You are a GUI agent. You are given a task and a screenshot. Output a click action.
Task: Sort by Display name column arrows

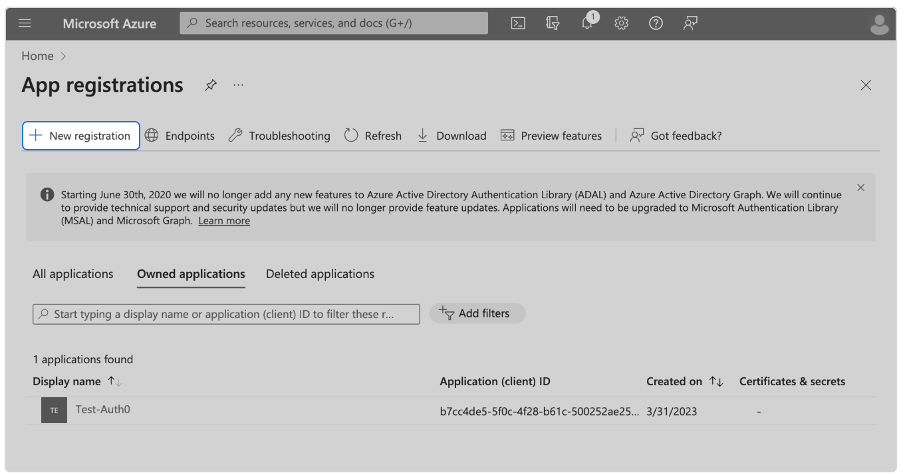click(114, 381)
